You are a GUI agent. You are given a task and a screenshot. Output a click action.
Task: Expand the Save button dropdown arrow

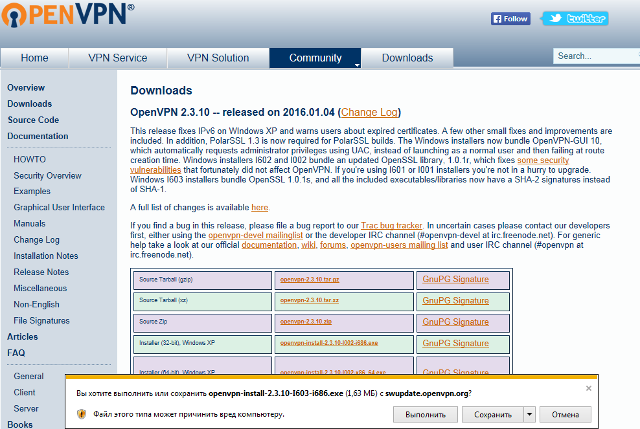pyautogui.click(x=529, y=415)
